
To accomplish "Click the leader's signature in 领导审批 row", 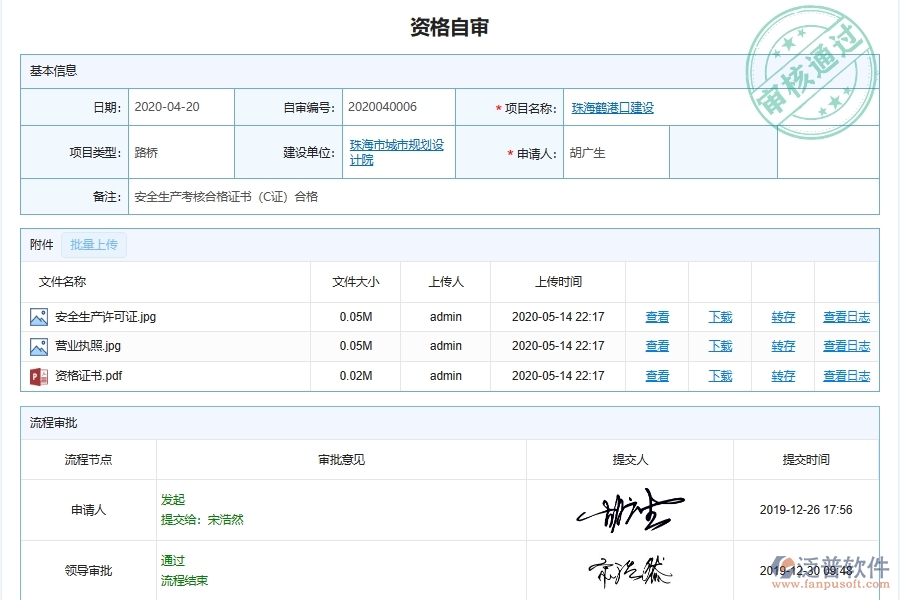I will point(630,570).
